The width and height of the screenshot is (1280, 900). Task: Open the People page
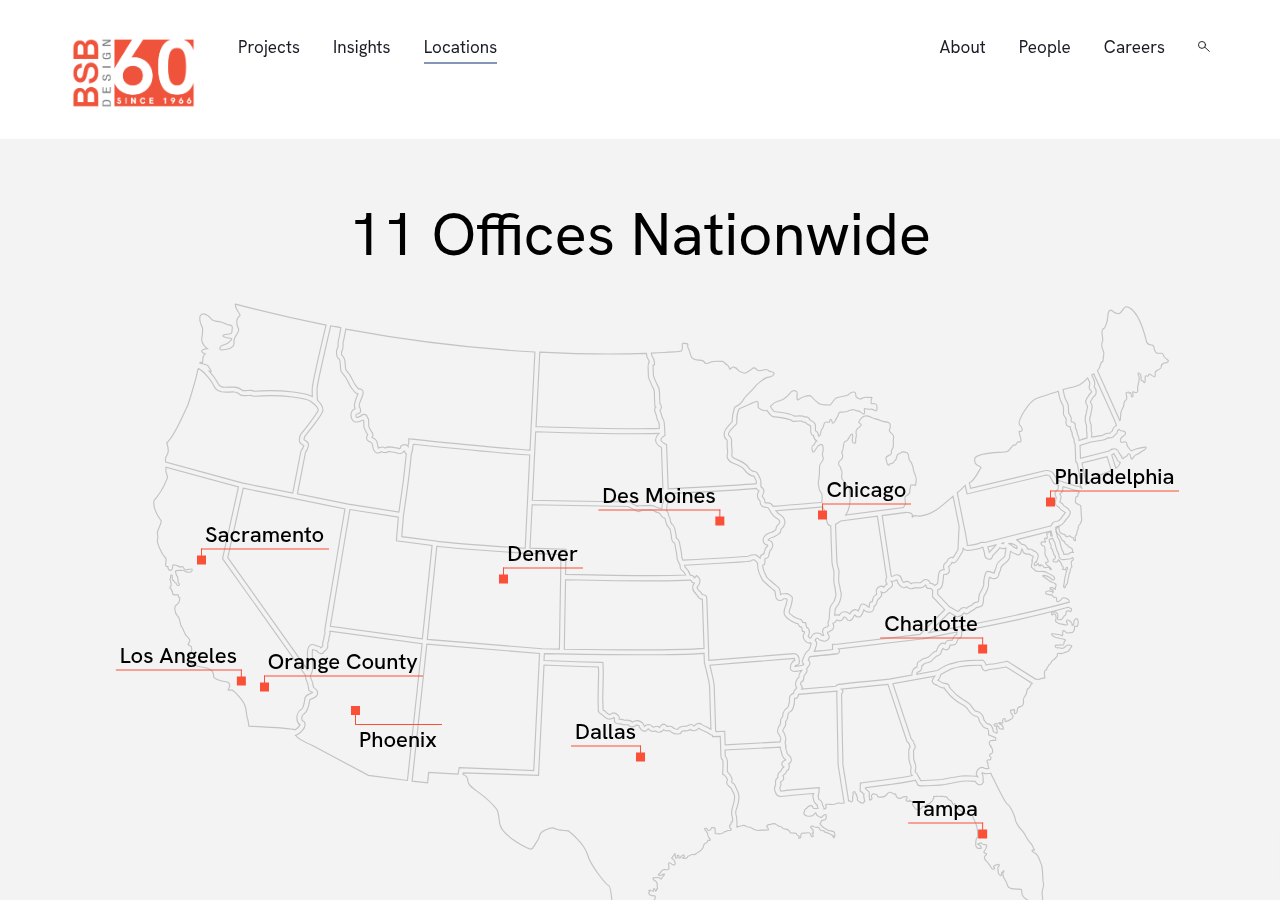(x=1044, y=45)
